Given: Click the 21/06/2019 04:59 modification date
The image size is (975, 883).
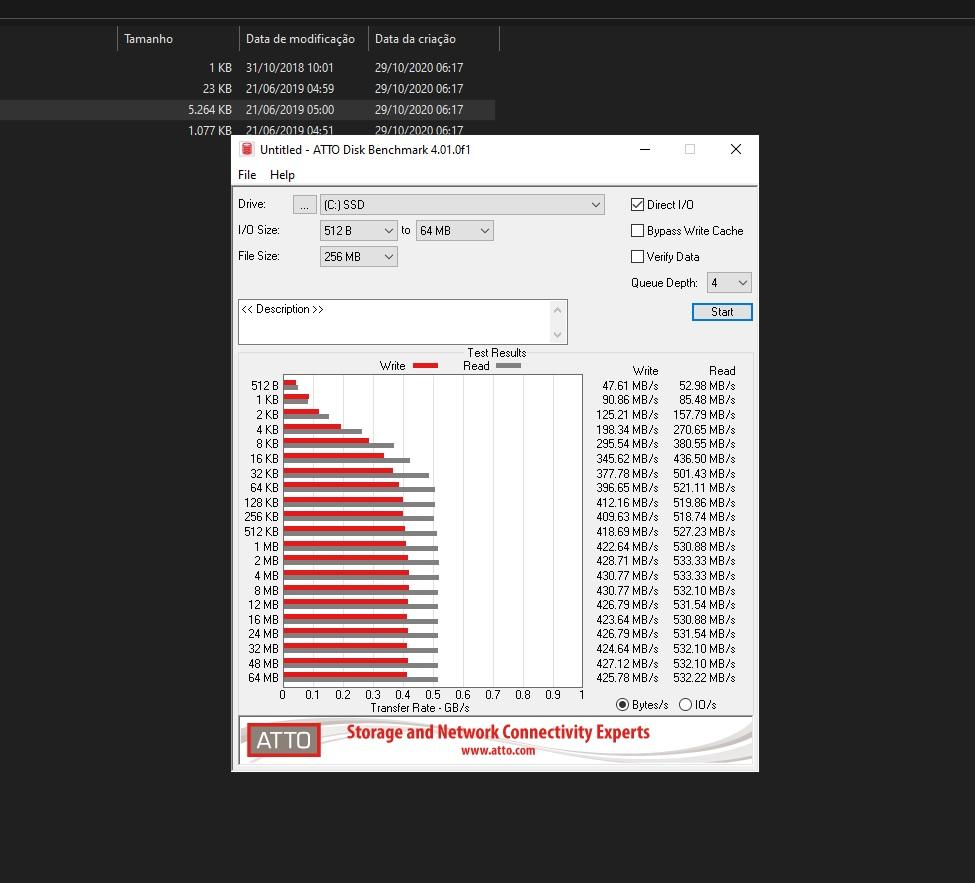Looking at the screenshot, I should point(290,88).
